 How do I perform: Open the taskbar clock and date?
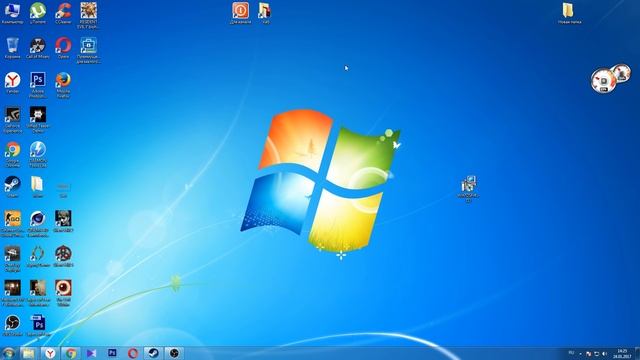622,353
